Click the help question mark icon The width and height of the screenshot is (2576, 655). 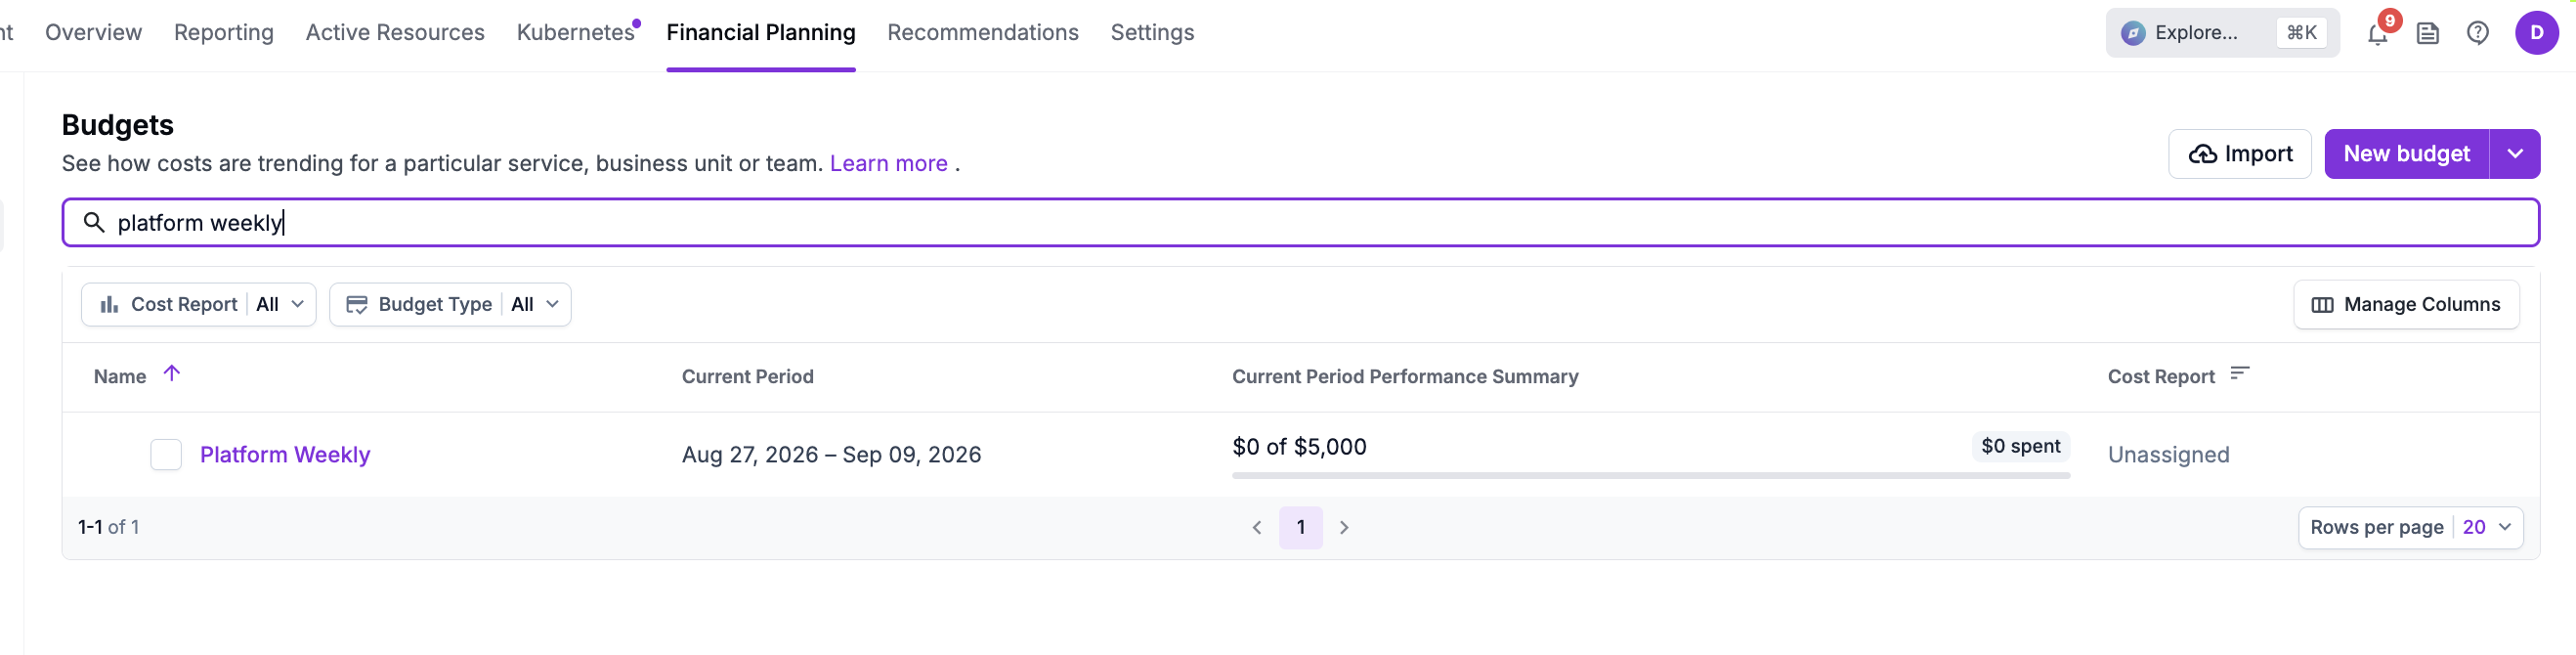[2477, 33]
